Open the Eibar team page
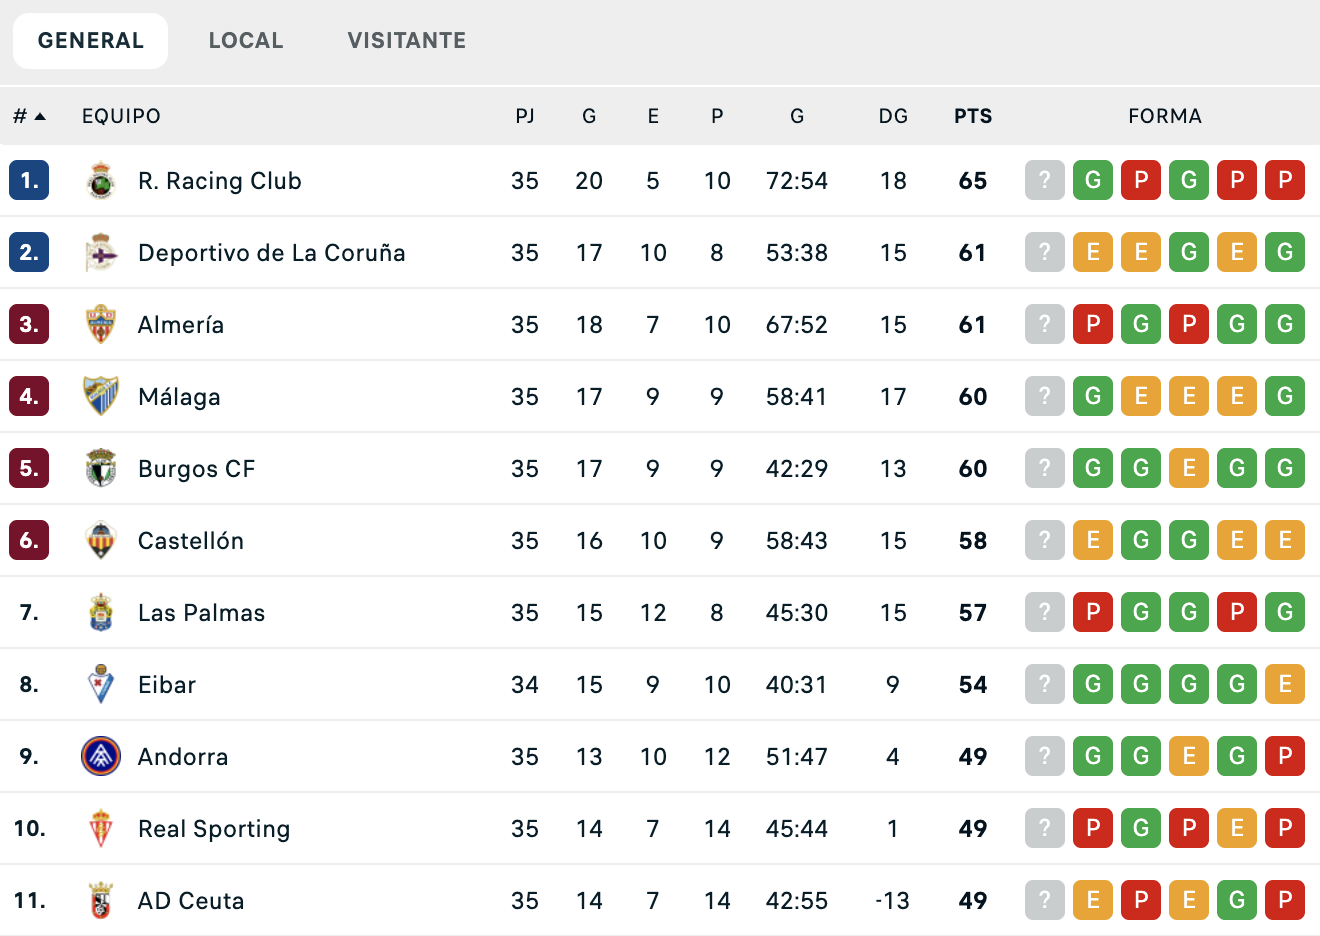The image size is (1320, 936). pyautogui.click(x=168, y=684)
